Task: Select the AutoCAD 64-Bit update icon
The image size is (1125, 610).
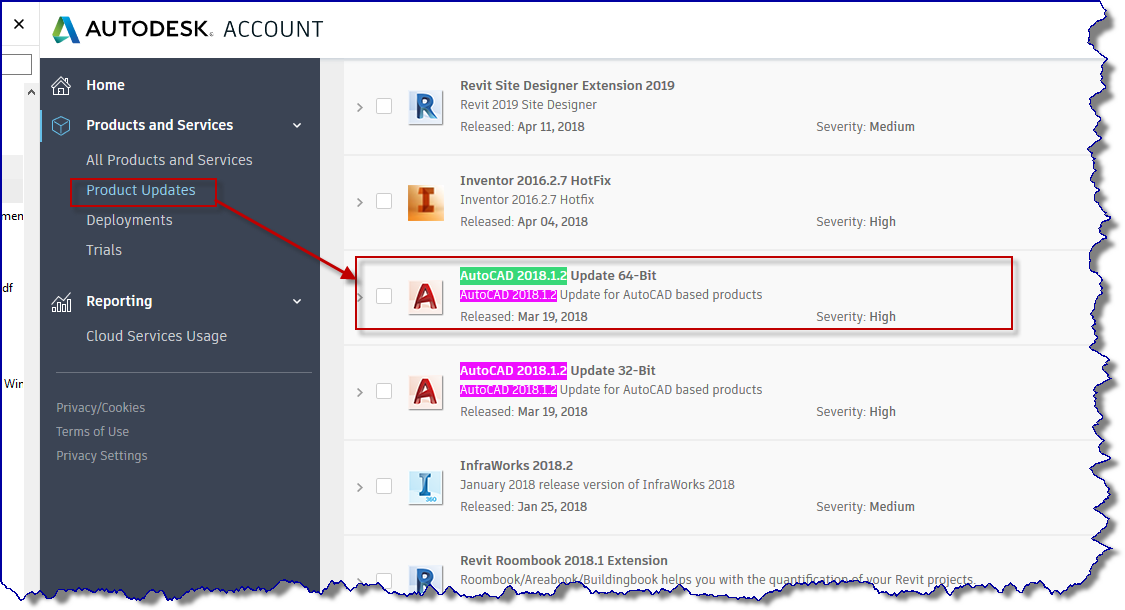Action: pos(426,296)
